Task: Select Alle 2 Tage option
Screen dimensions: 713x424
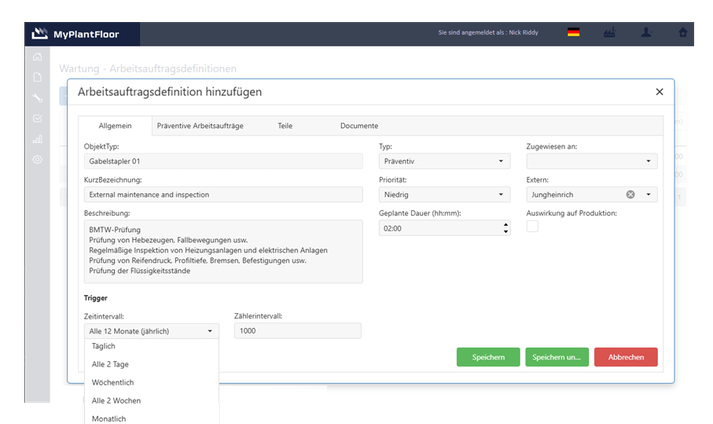Action: click(x=151, y=364)
